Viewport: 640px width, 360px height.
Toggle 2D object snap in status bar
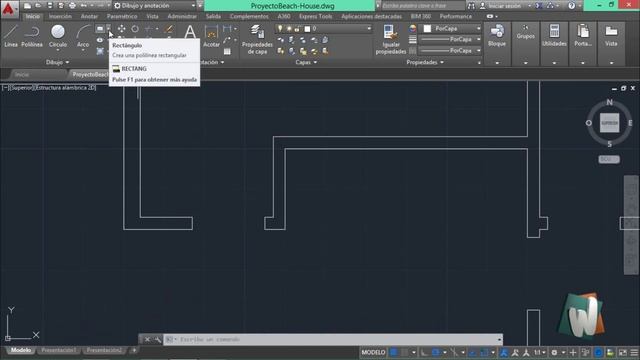click(484, 352)
